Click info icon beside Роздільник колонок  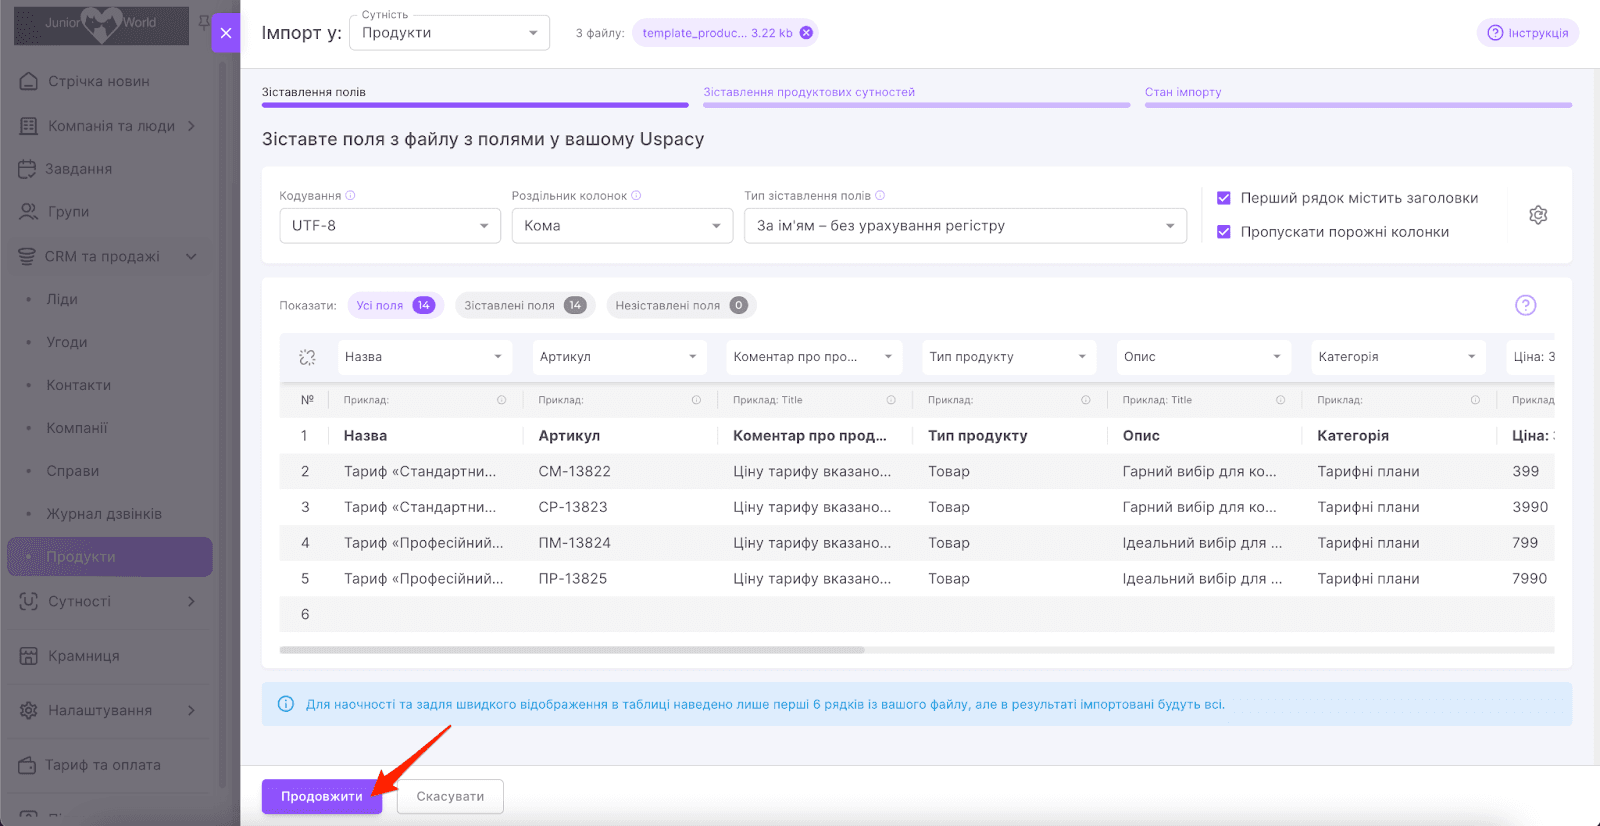click(x=636, y=196)
